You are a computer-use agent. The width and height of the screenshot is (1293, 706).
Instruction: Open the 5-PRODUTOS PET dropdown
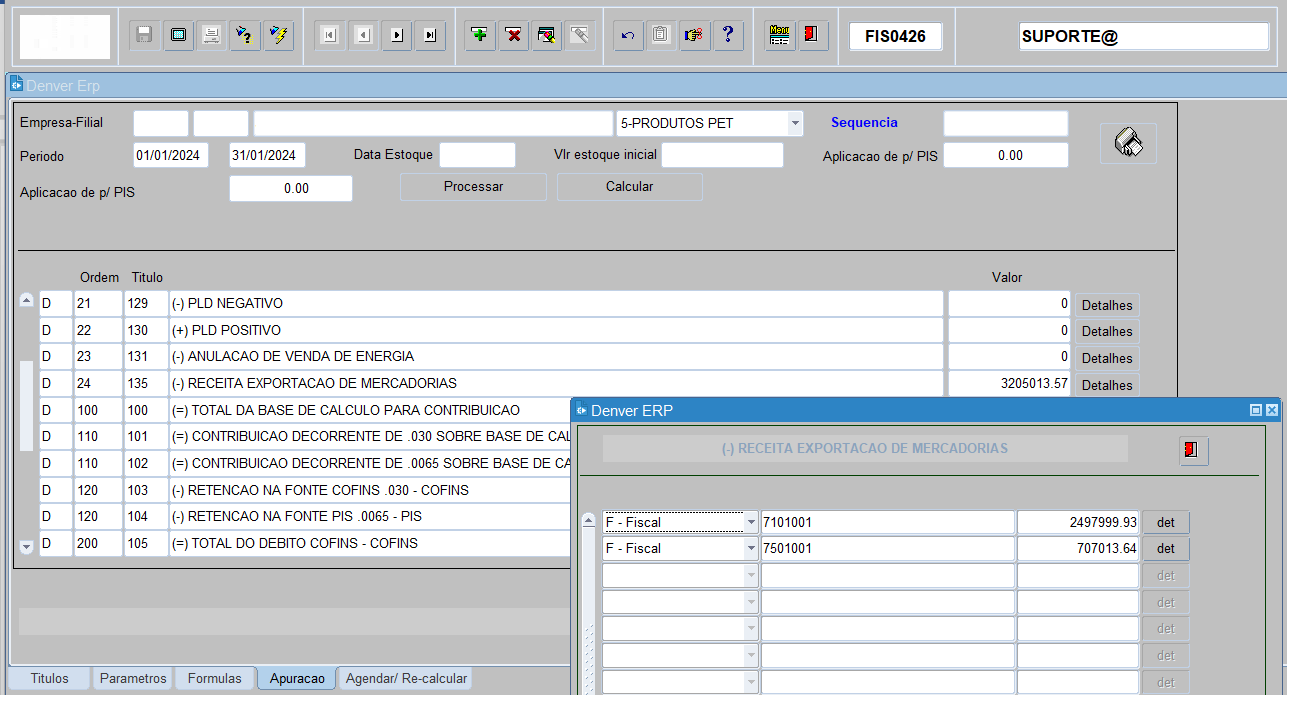coord(795,124)
